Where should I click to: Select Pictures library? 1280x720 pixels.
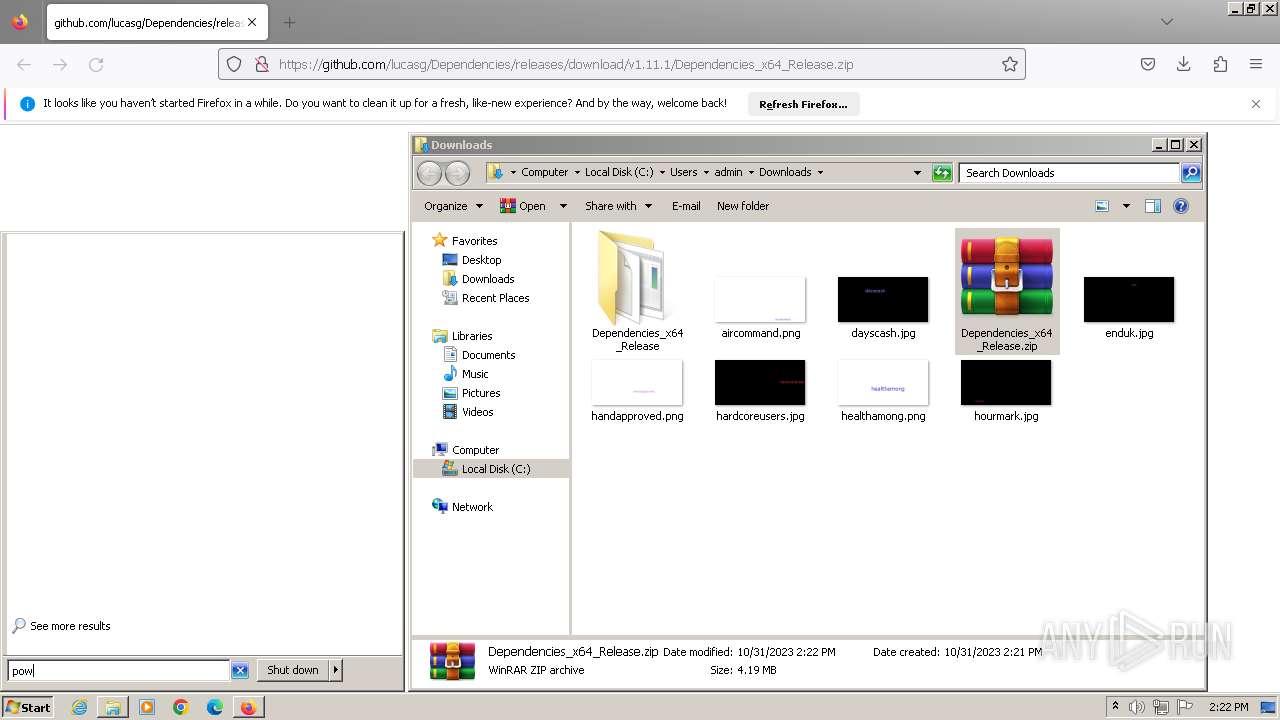point(481,393)
